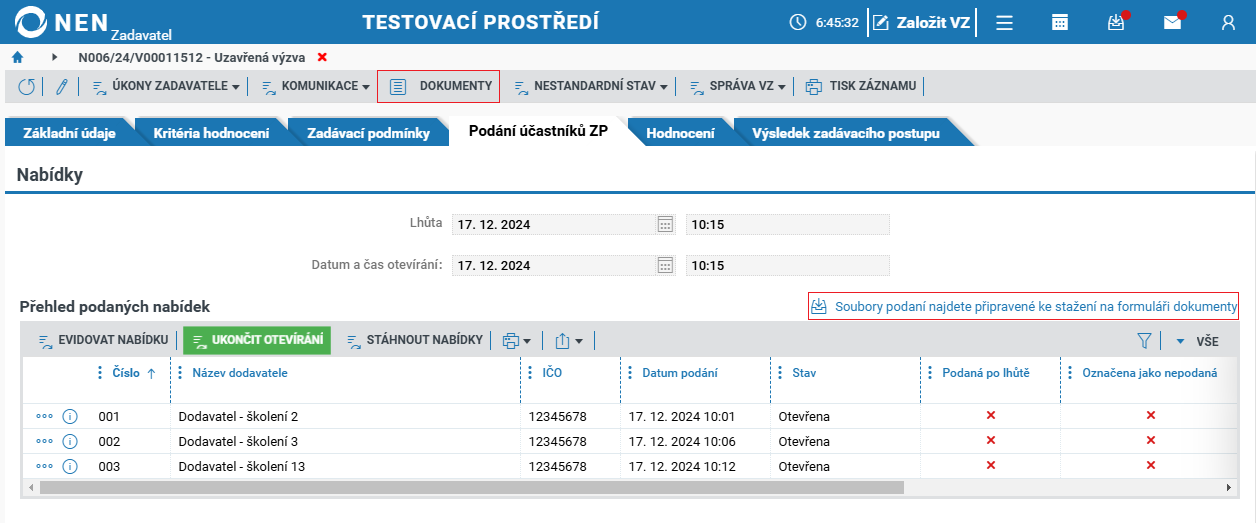Expand breadcrumb arrow next to home
This screenshot has width=1256, height=523.
[x=55, y=58]
